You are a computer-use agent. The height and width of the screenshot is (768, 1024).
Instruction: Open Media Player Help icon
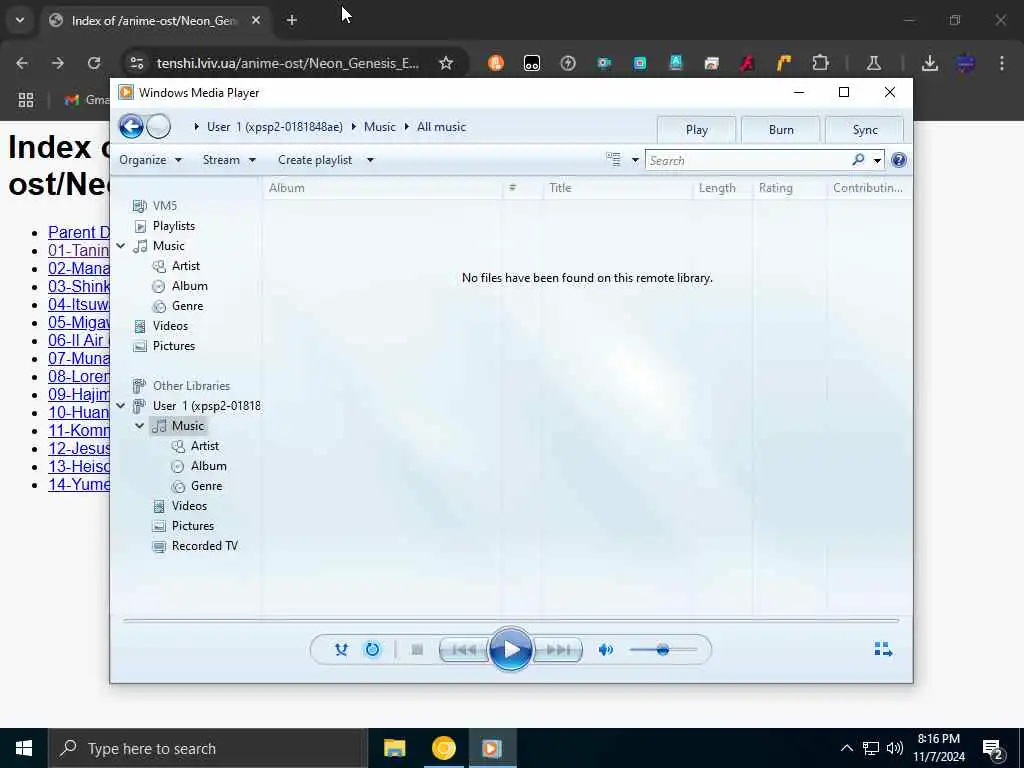pos(899,160)
